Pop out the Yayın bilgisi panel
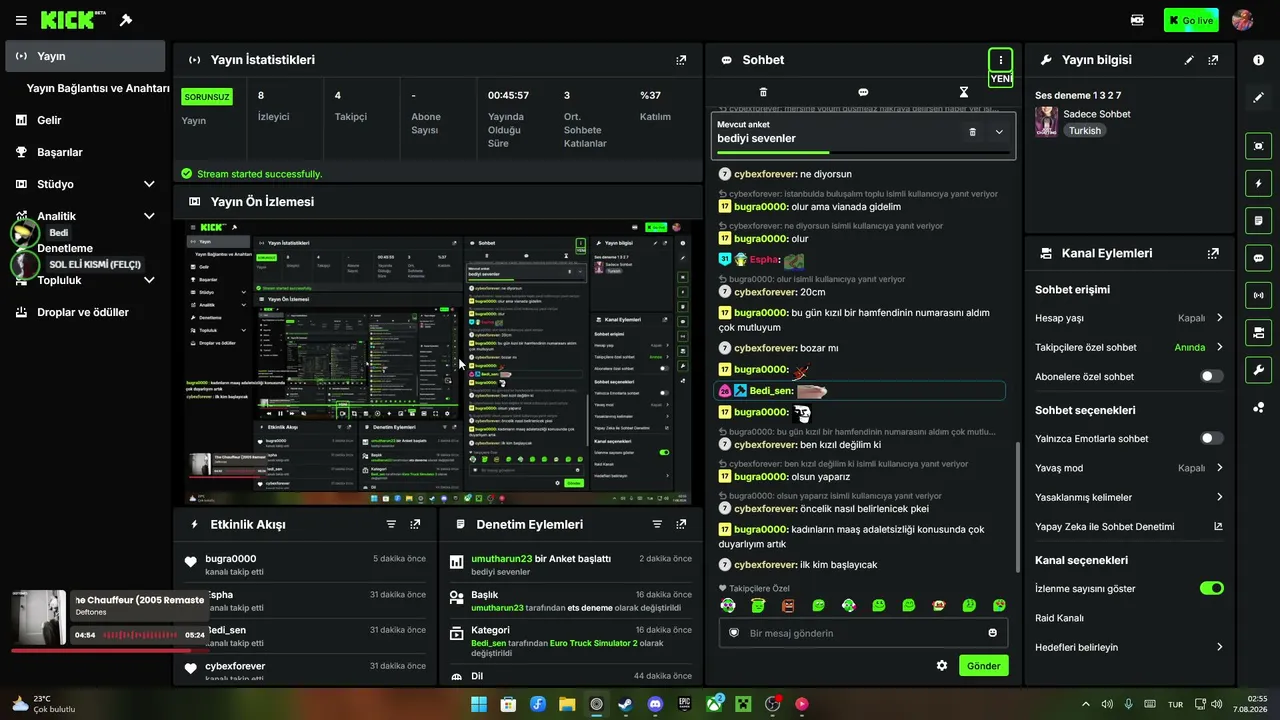 (x=1213, y=60)
